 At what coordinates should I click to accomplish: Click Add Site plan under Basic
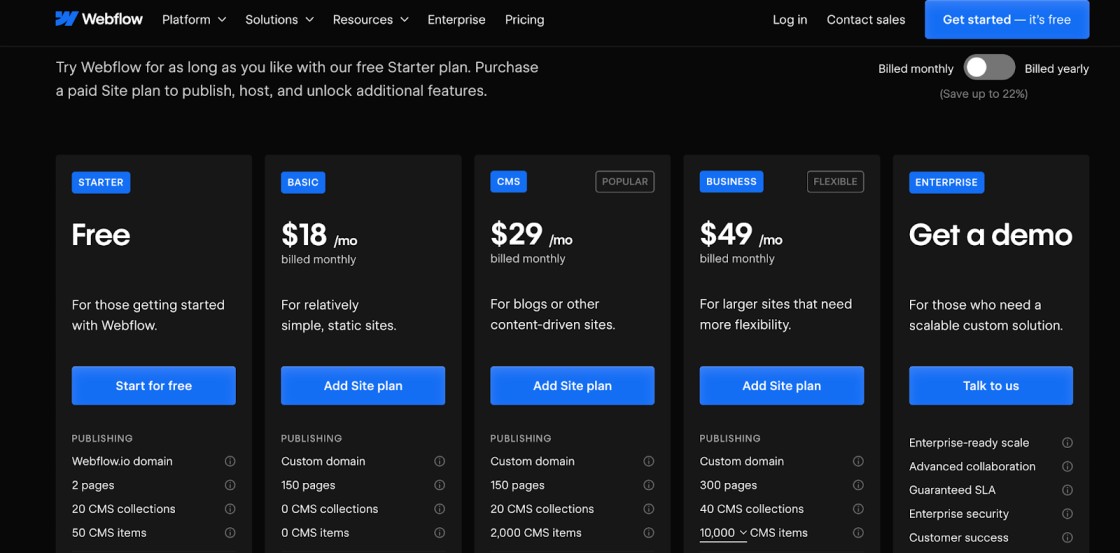pyautogui.click(x=363, y=386)
